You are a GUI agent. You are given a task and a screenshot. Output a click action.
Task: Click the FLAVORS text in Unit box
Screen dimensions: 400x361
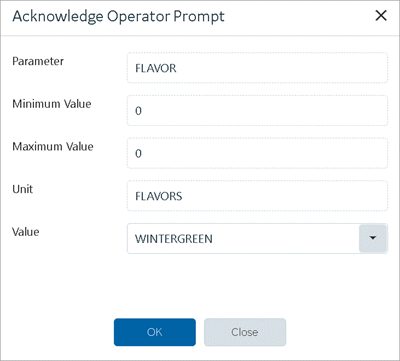tap(159, 196)
